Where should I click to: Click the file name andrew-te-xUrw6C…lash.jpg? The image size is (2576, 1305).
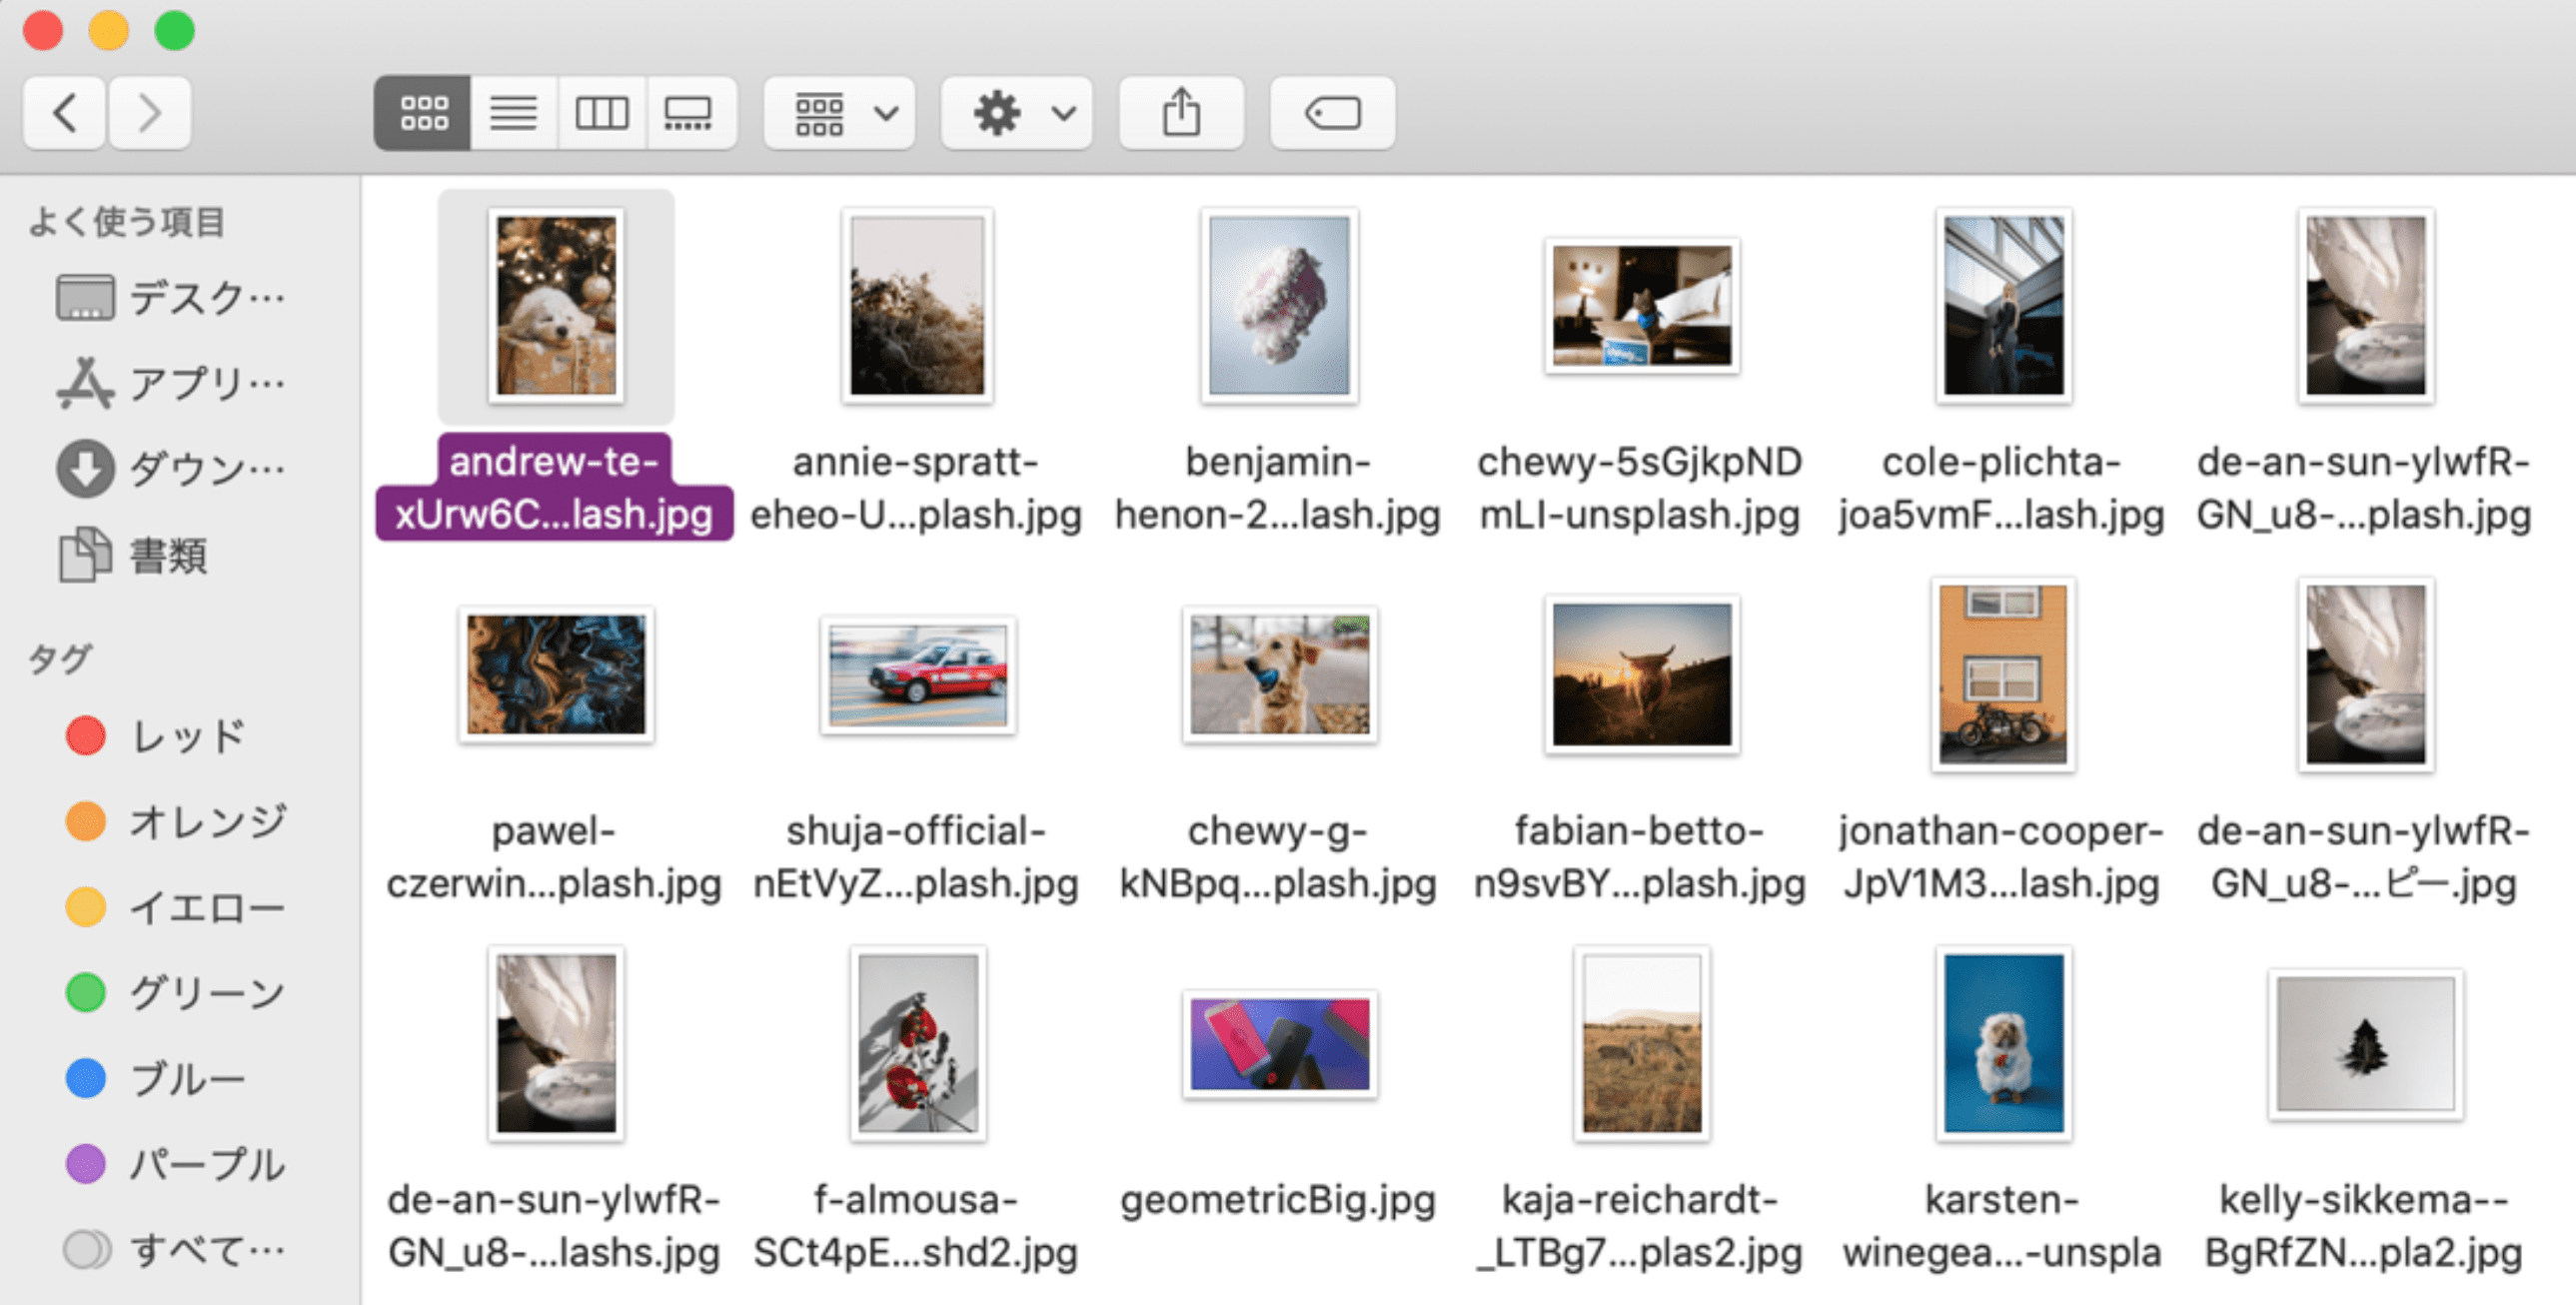[554, 487]
